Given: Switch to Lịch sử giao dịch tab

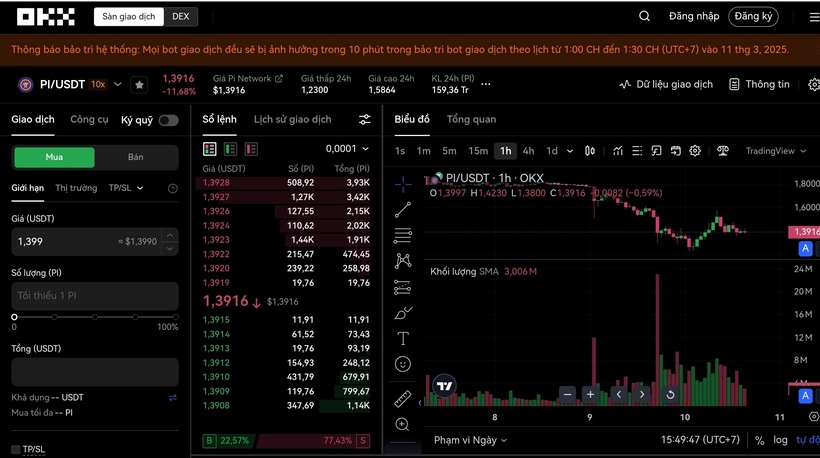Looking at the screenshot, I should (x=292, y=120).
